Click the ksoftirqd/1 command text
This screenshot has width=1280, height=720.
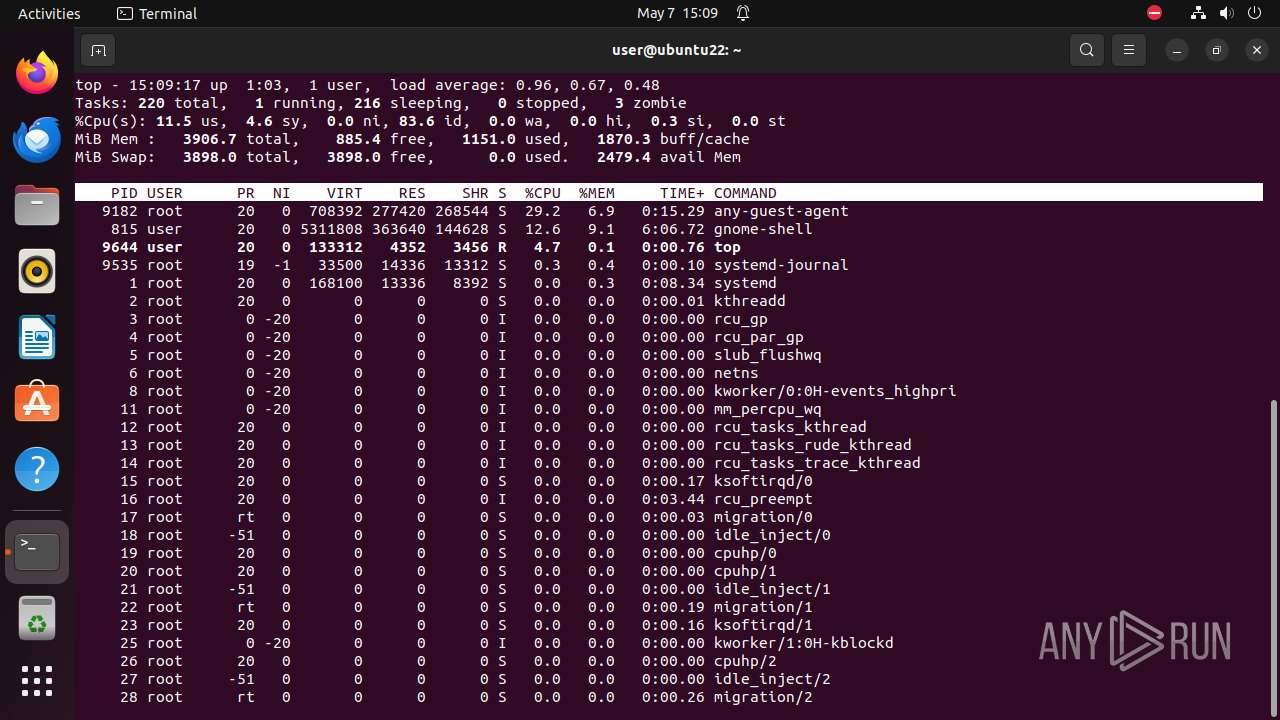pos(763,625)
